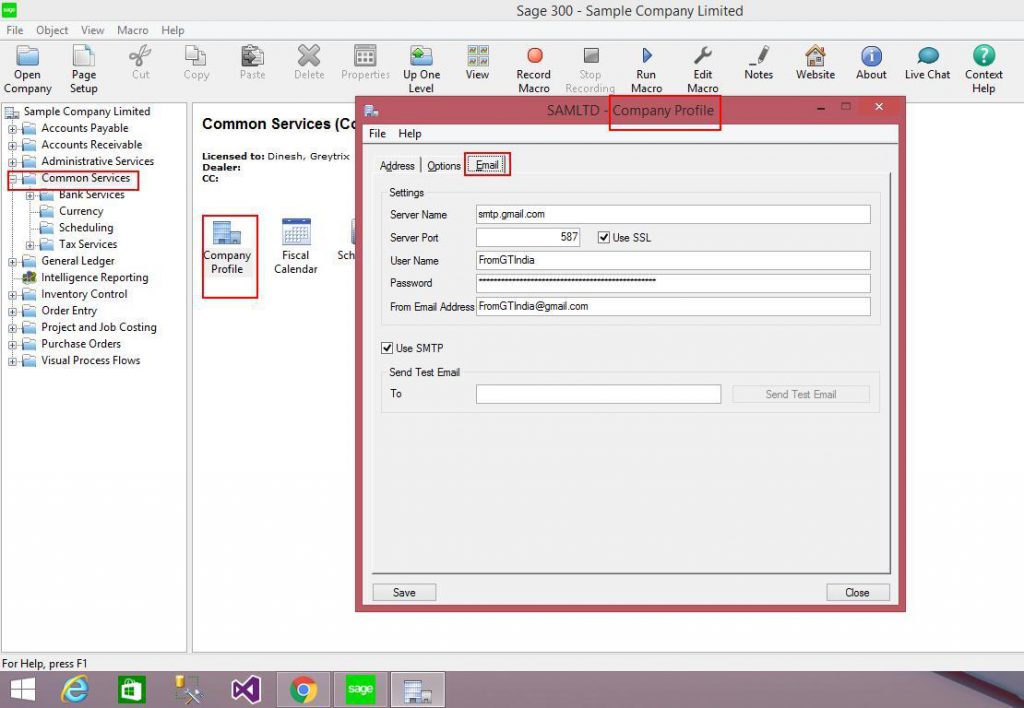Switch to the Address tab
The width and height of the screenshot is (1024, 708).
(397, 166)
